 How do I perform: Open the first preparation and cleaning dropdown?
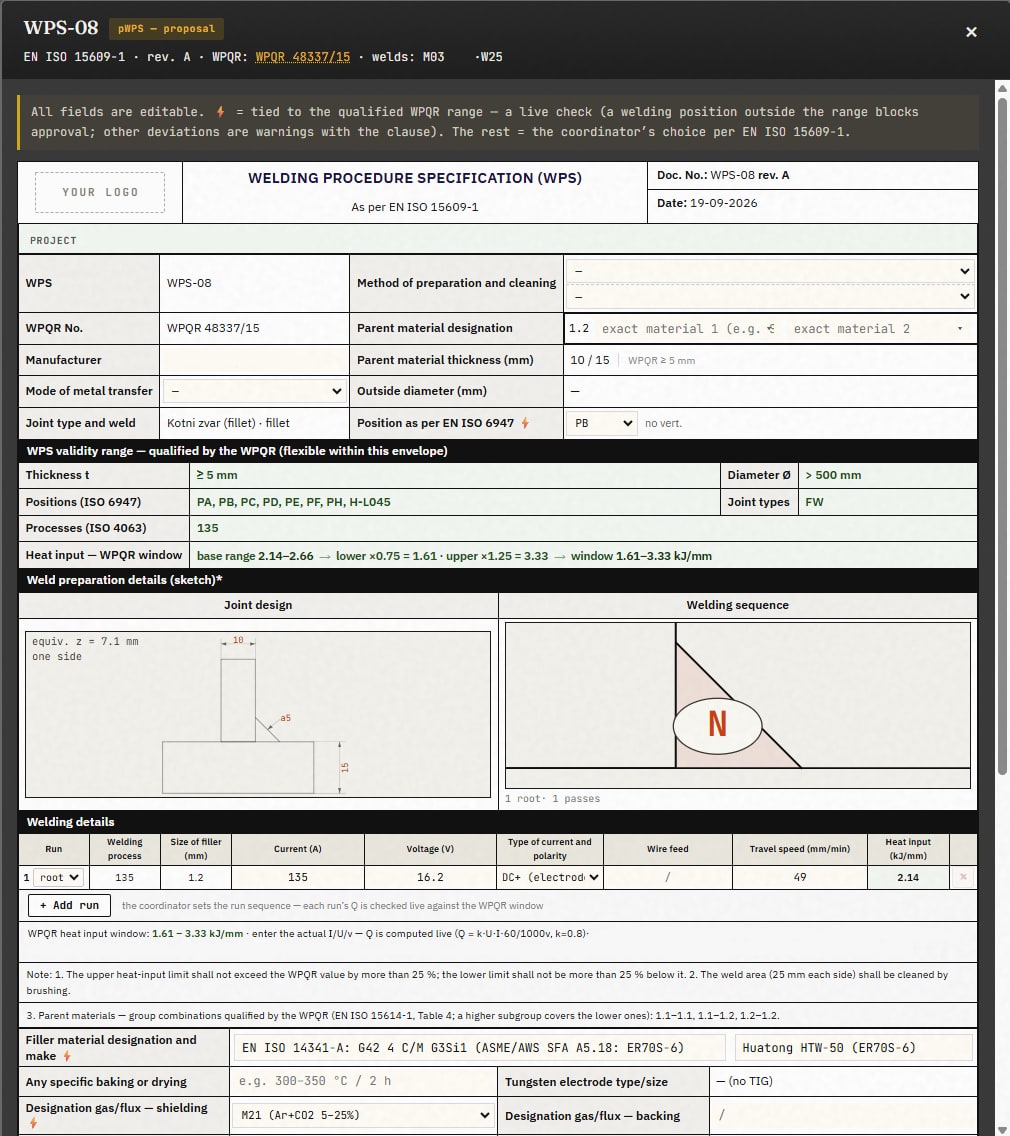click(x=771, y=271)
